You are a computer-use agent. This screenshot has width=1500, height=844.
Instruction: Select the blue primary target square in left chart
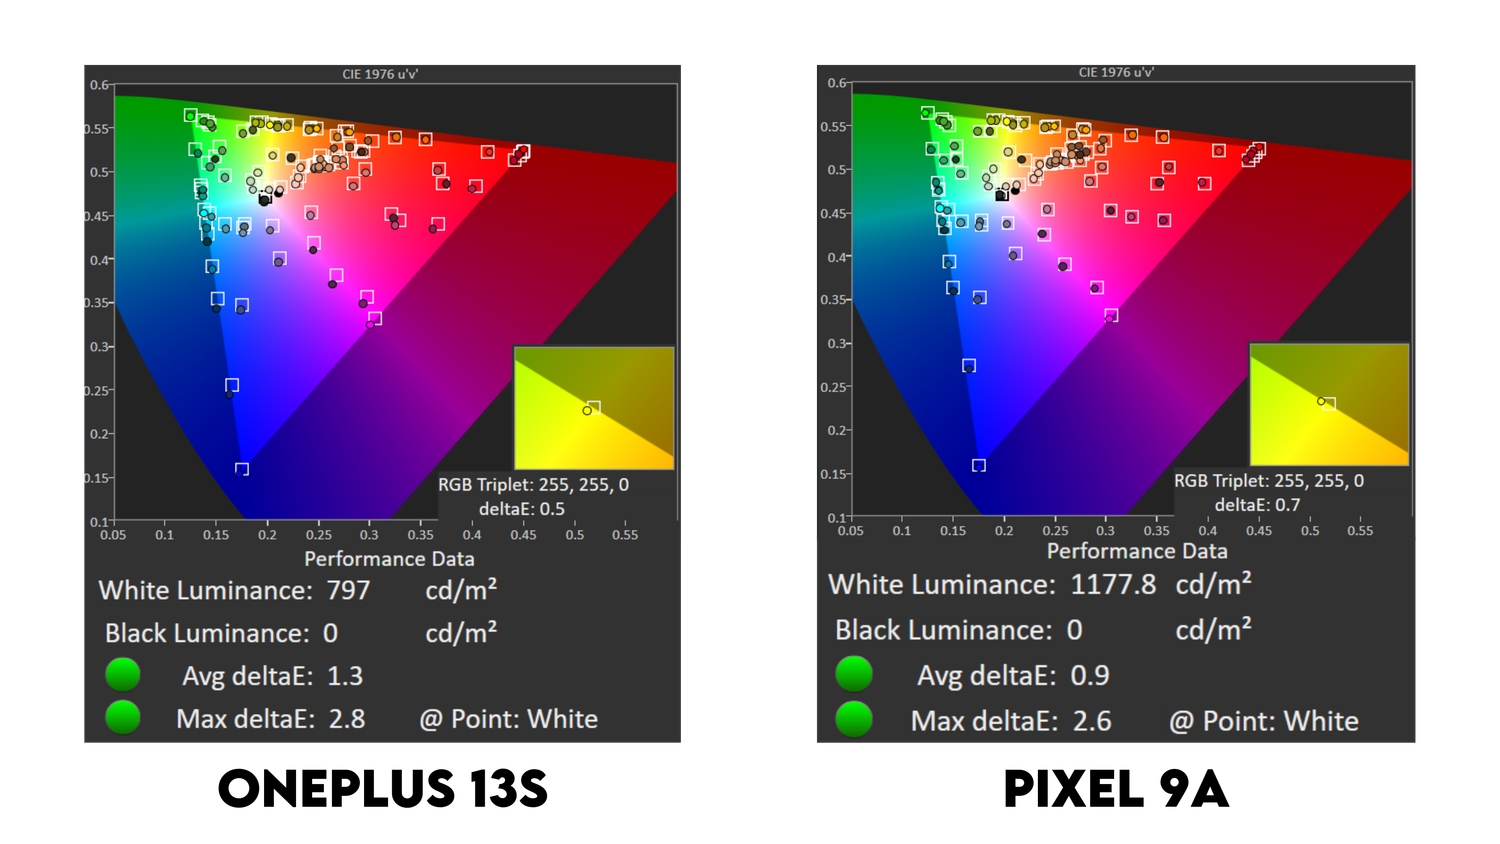pos(242,469)
